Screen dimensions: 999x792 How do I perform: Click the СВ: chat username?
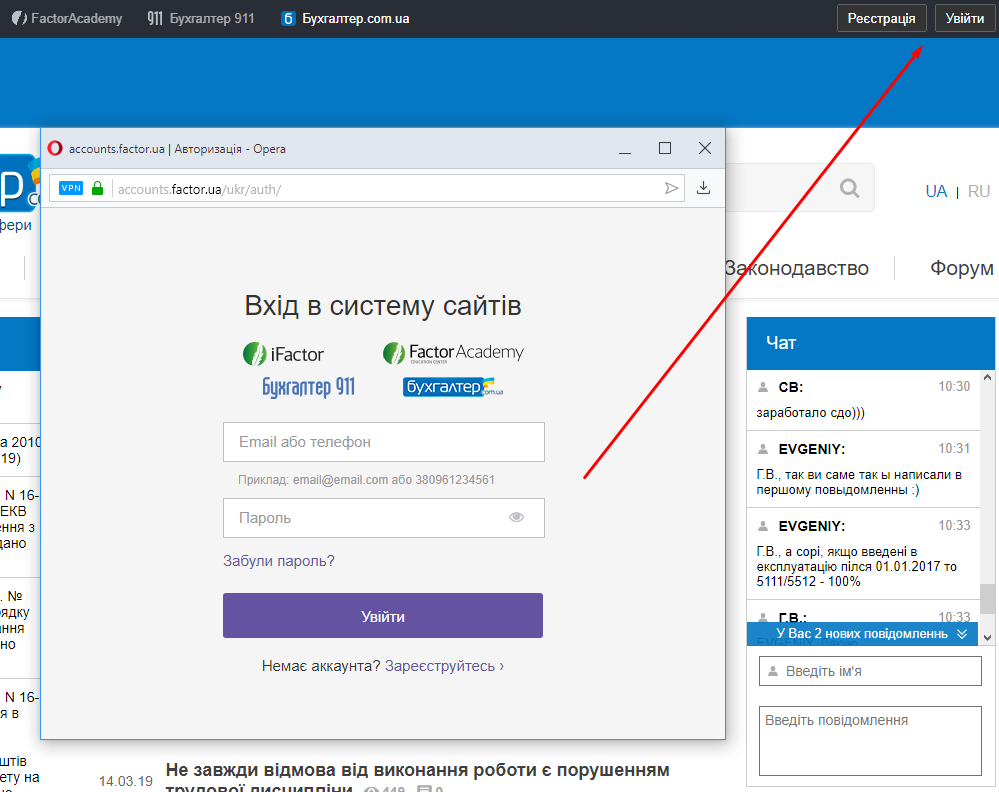(791, 387)
